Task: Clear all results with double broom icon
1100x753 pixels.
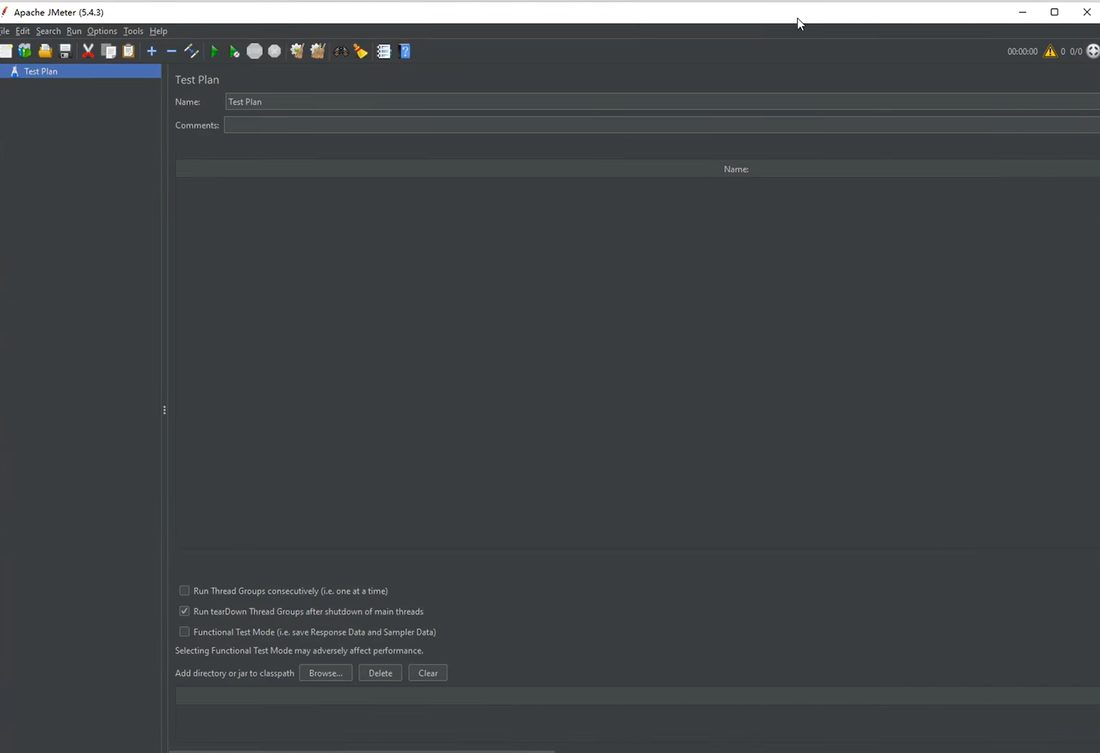Action: [318, 51]
